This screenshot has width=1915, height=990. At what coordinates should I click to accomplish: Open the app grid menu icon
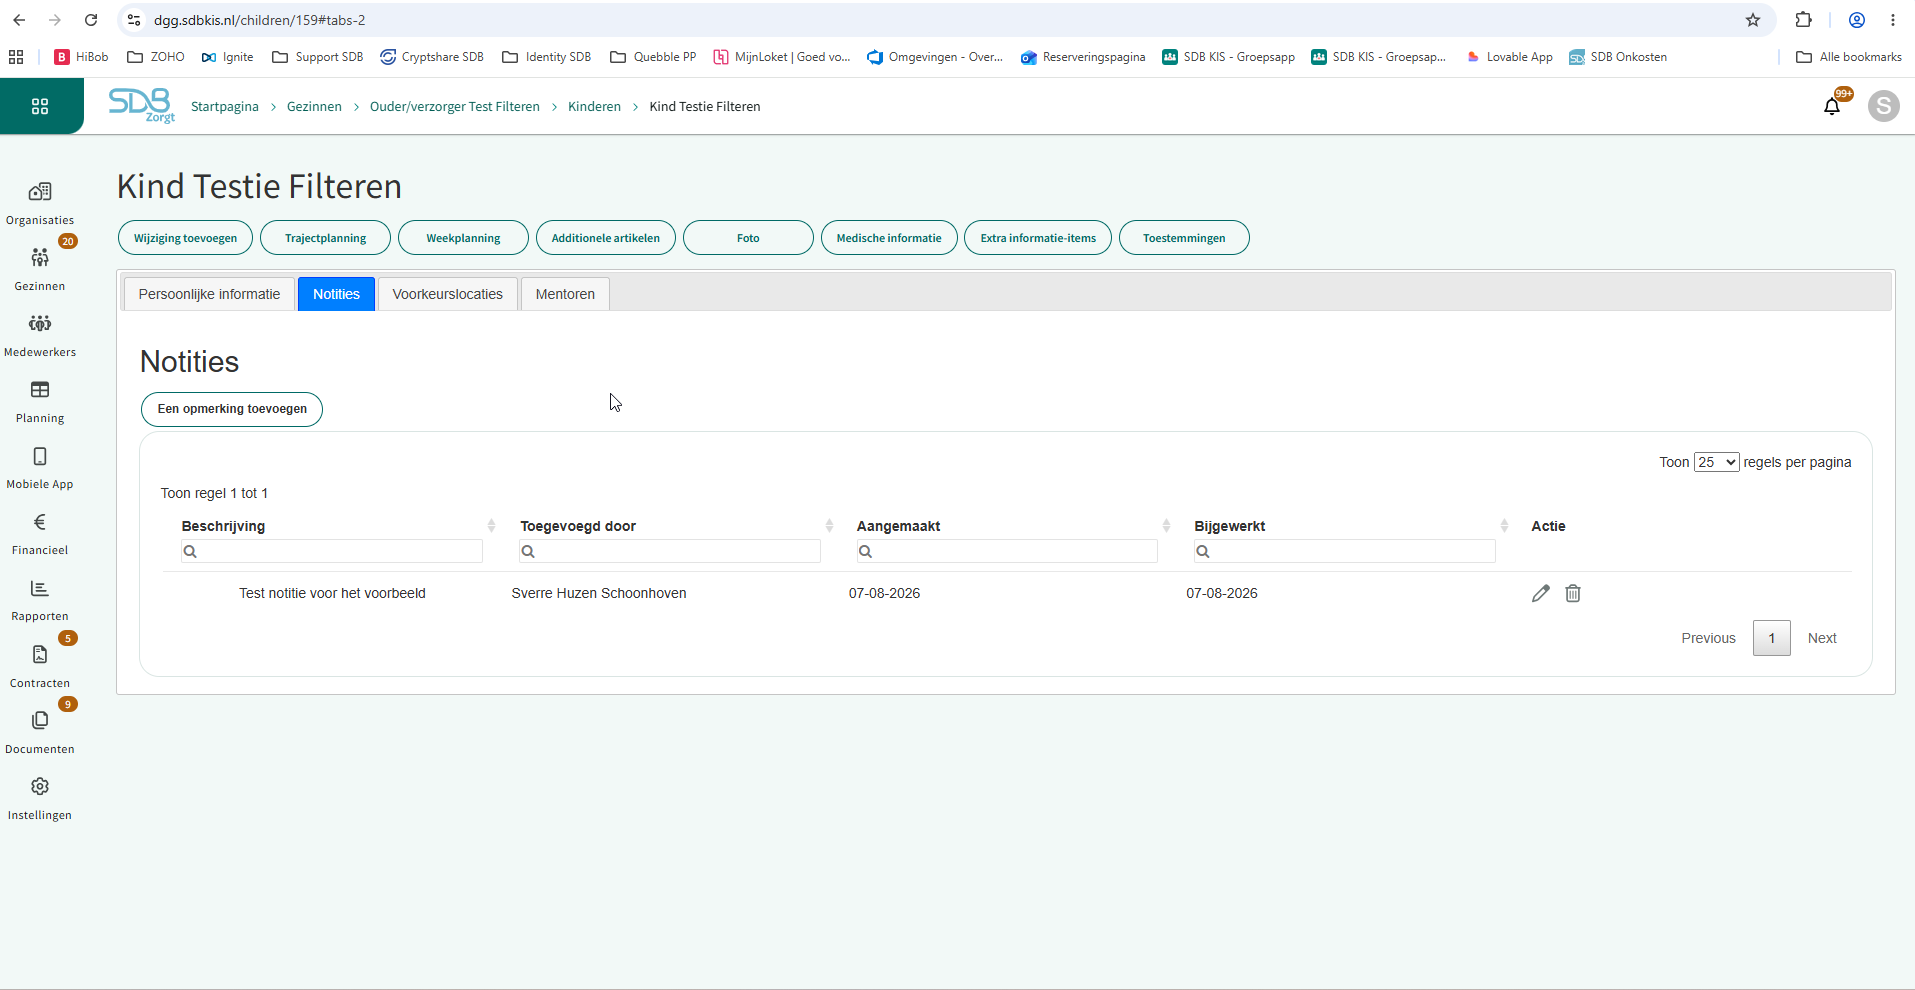click(x=40, y=106)
